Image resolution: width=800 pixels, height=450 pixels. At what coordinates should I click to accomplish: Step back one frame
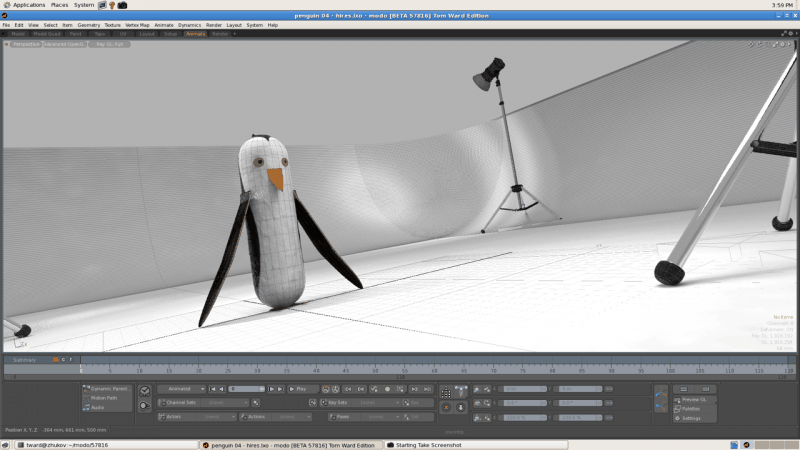coord(222,389)
